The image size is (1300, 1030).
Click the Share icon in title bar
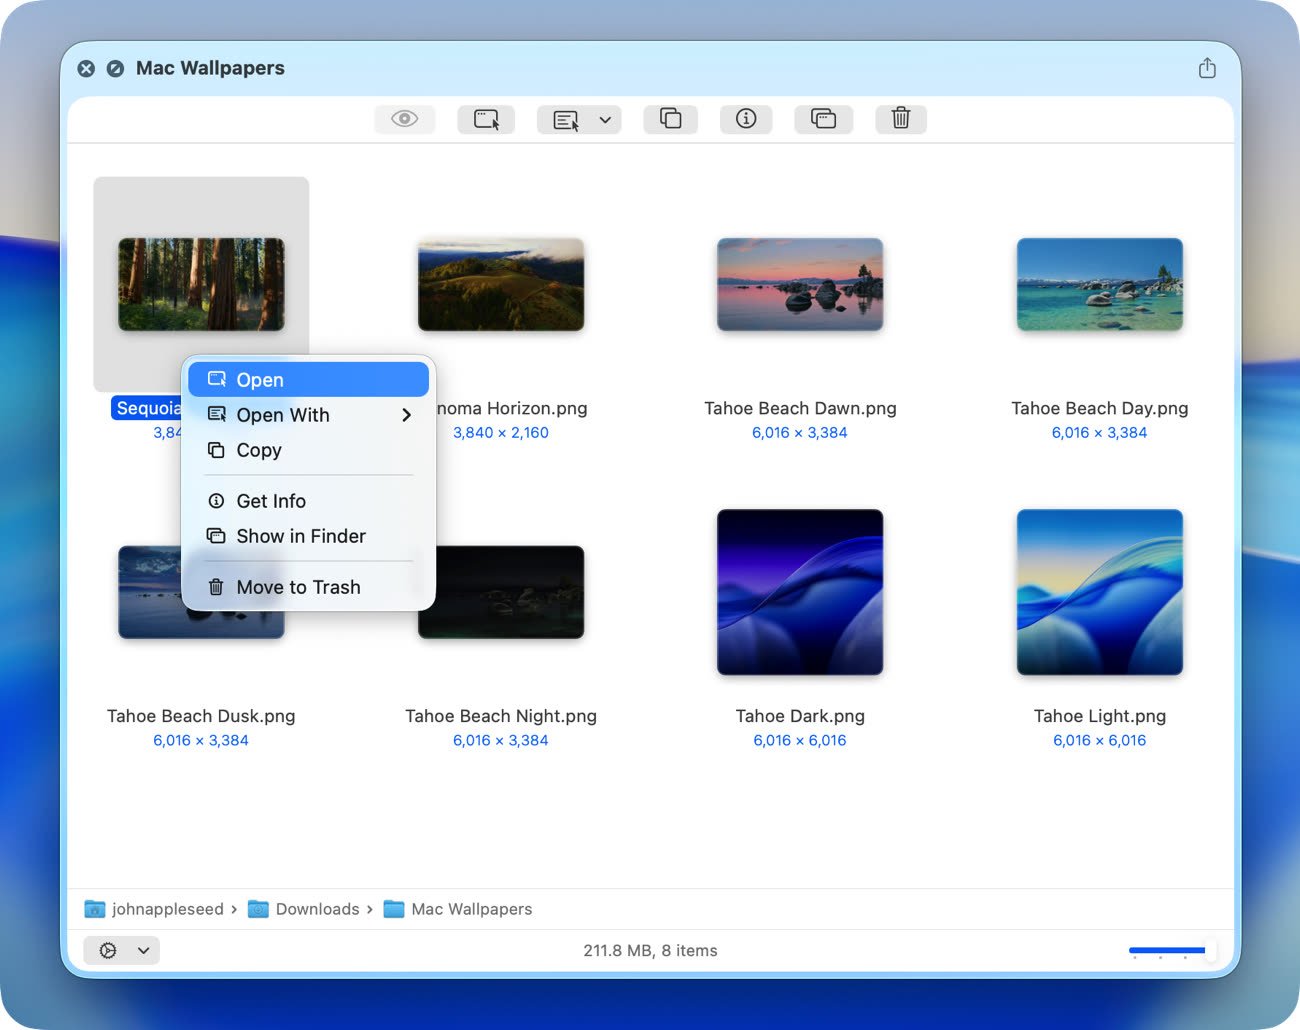click(1207, 68)
